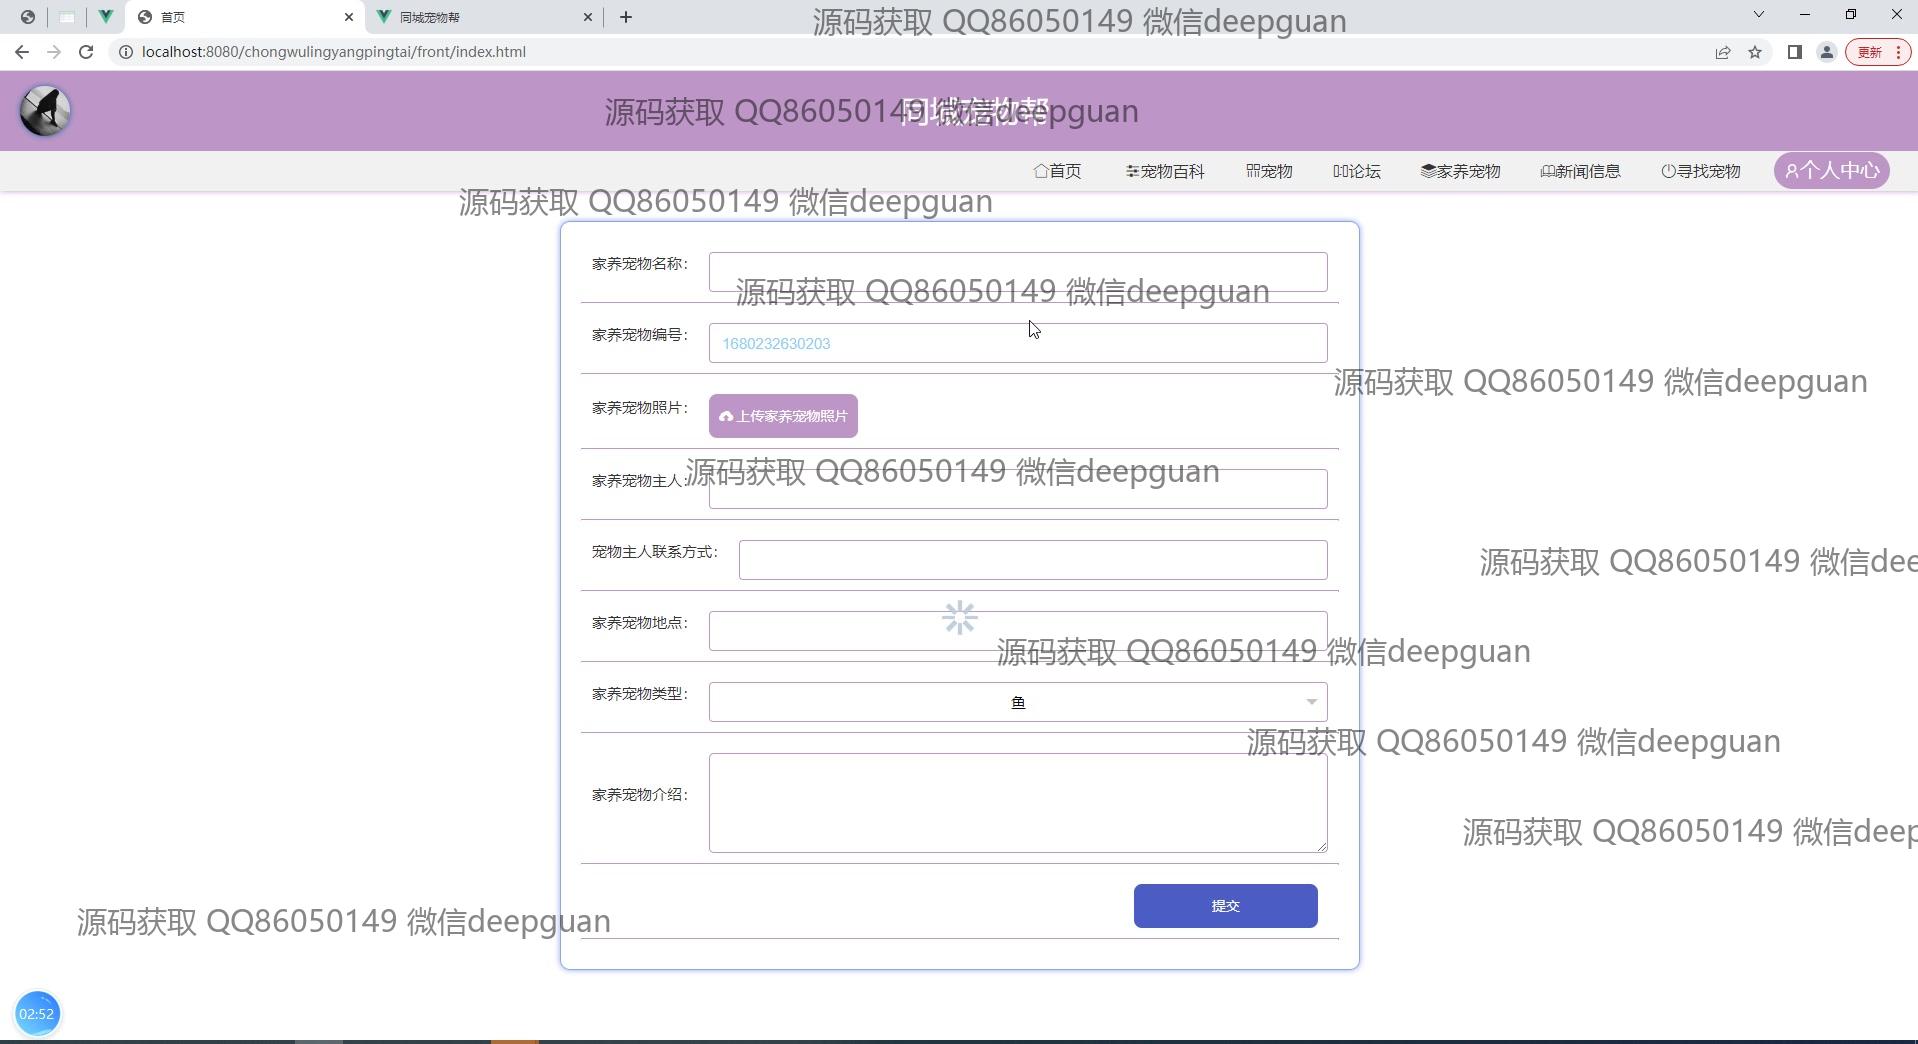Image resolution: width=1918 pixels, height=1044 pixels.
Task: Go to the 论坛 navigation item
Action: coord(1356,171)
